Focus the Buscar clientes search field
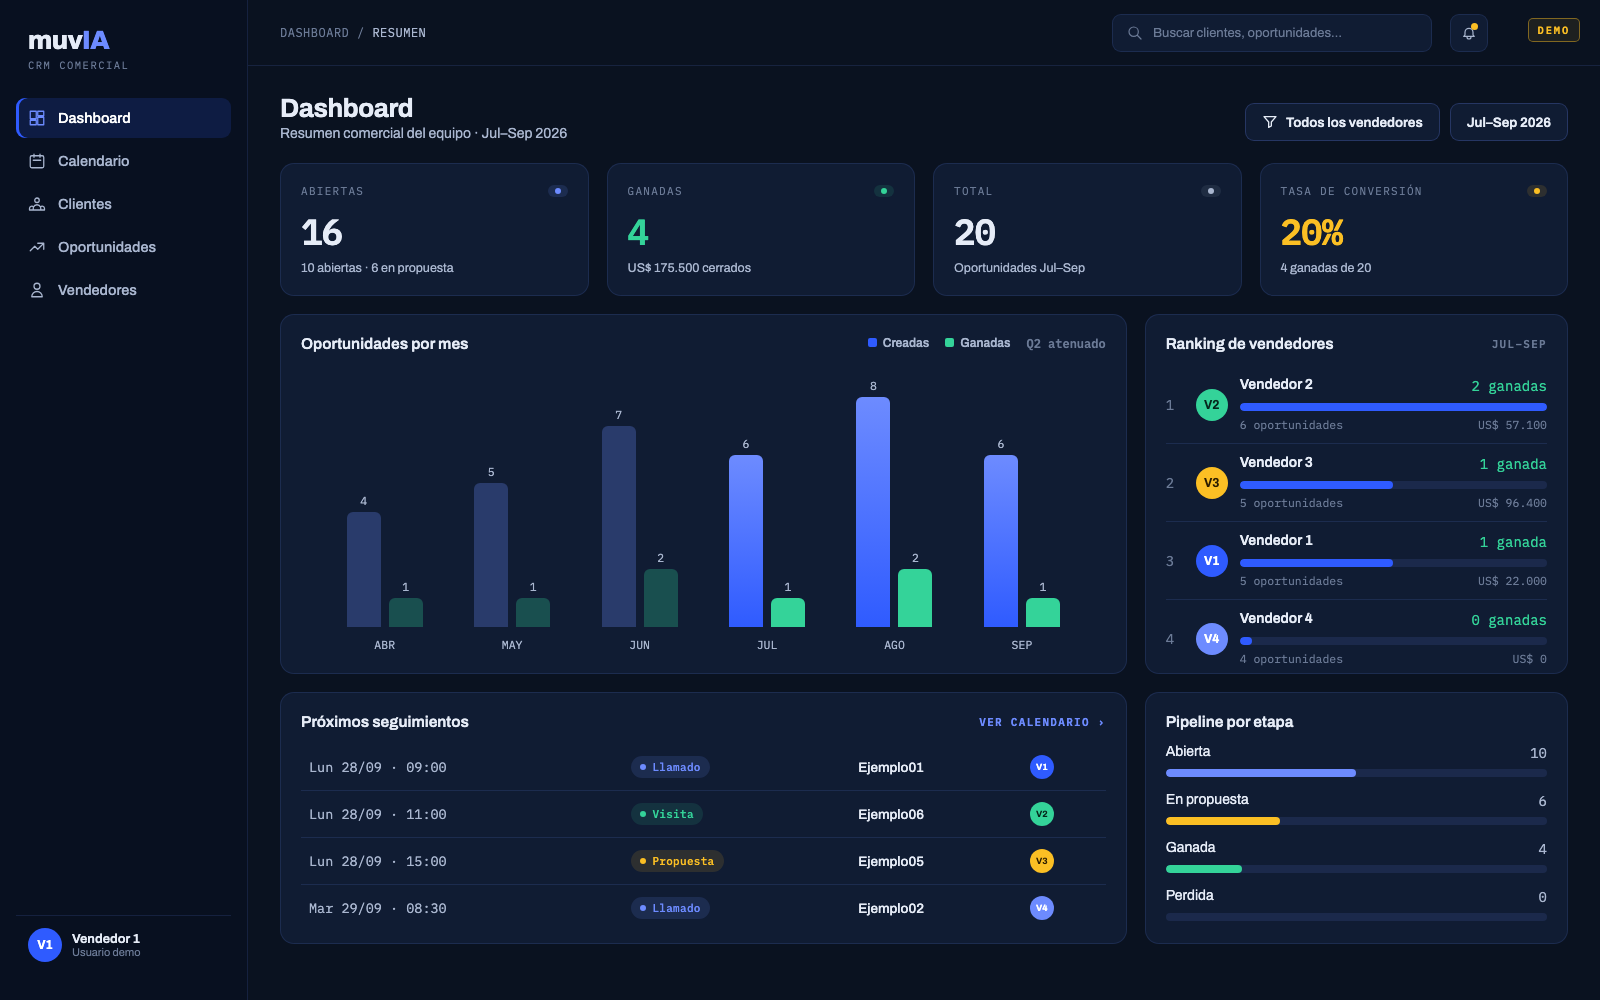 (x=1272, y=33)
